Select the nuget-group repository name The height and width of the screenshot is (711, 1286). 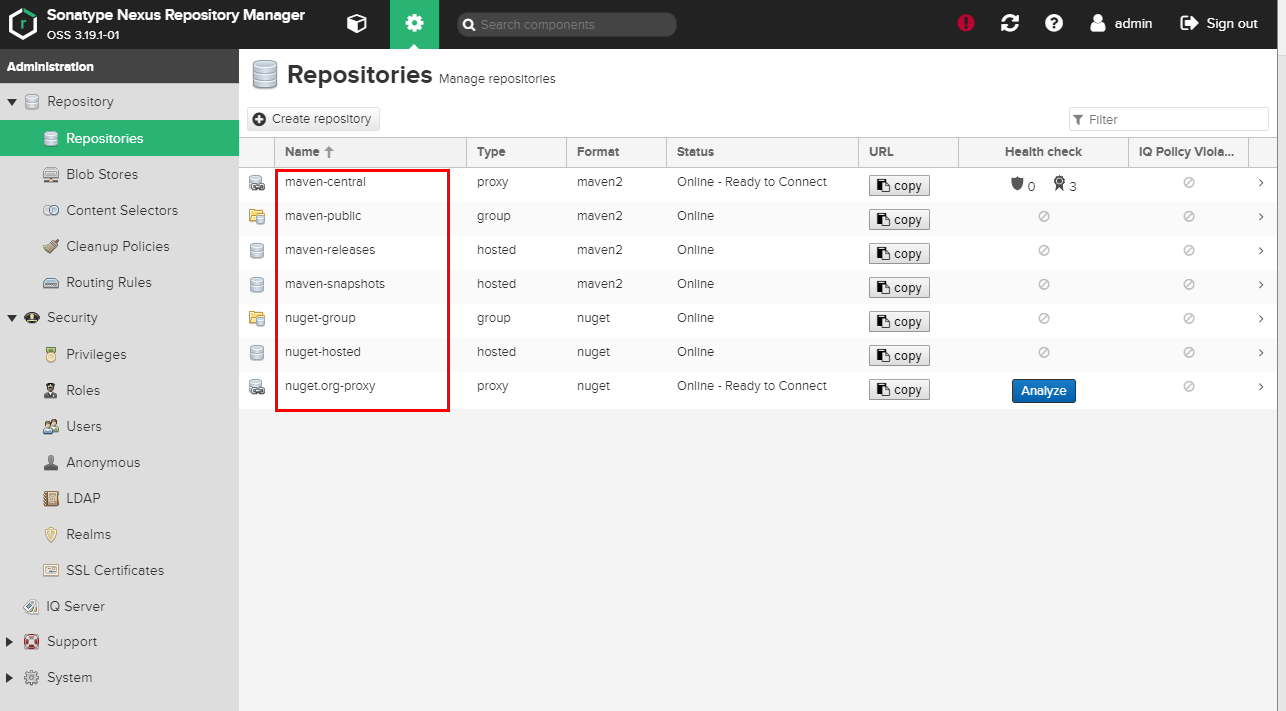[x=320, y=318]
